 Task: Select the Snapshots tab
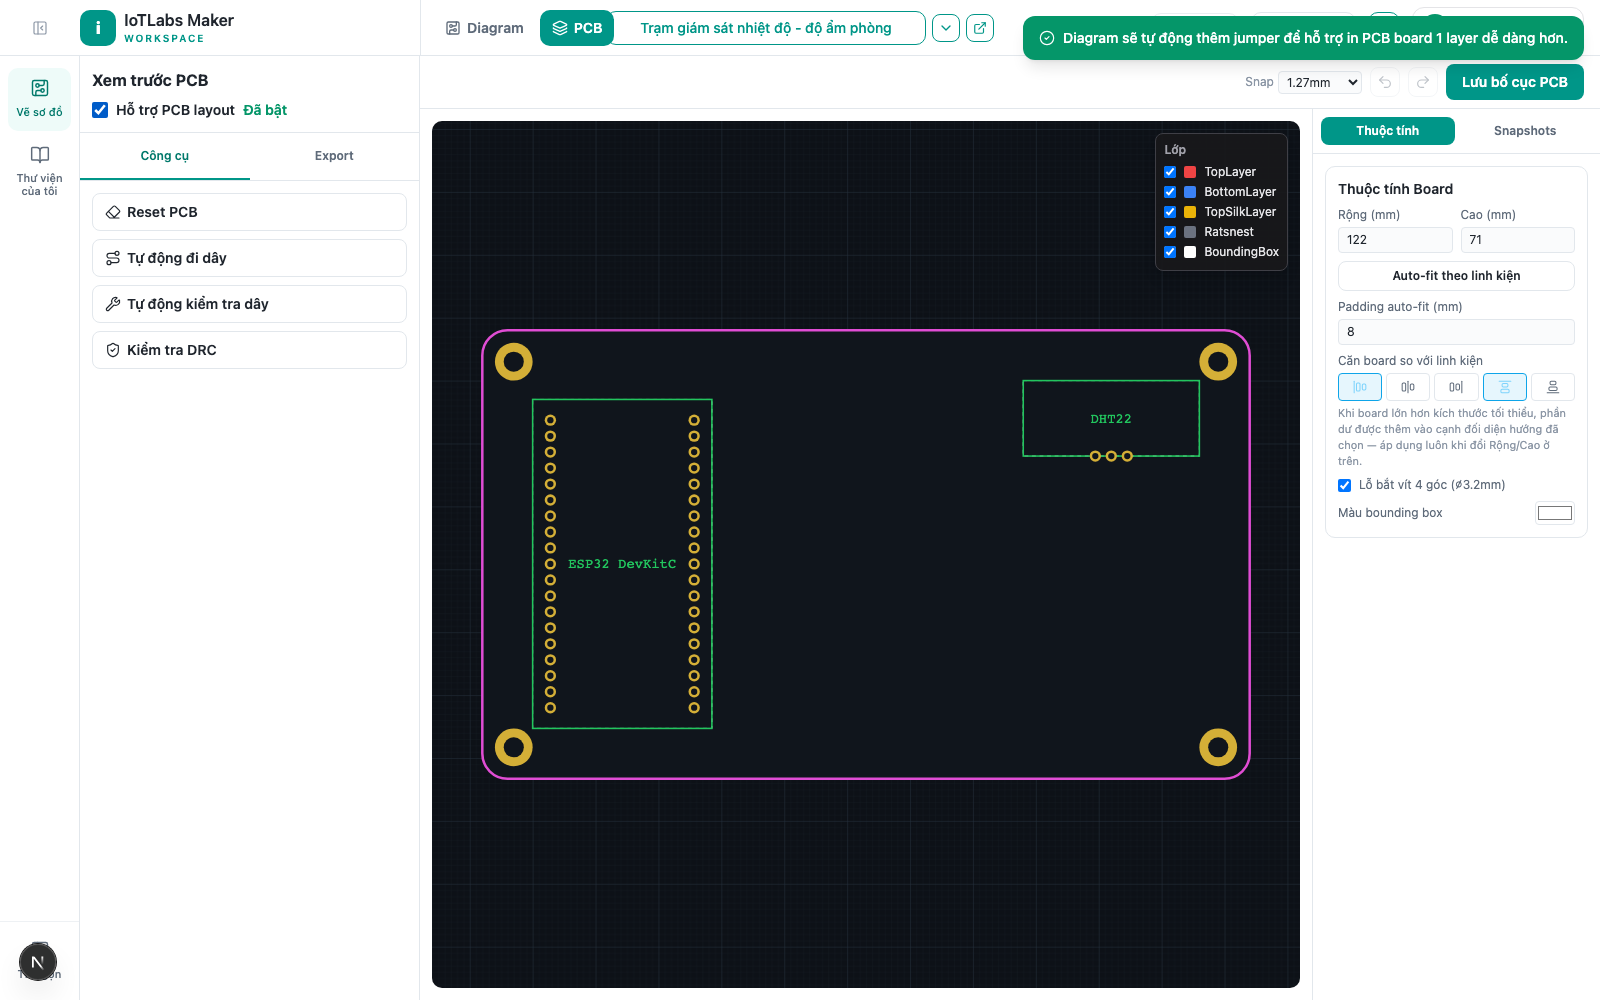pyautogui.click(x=1525, y=131)
